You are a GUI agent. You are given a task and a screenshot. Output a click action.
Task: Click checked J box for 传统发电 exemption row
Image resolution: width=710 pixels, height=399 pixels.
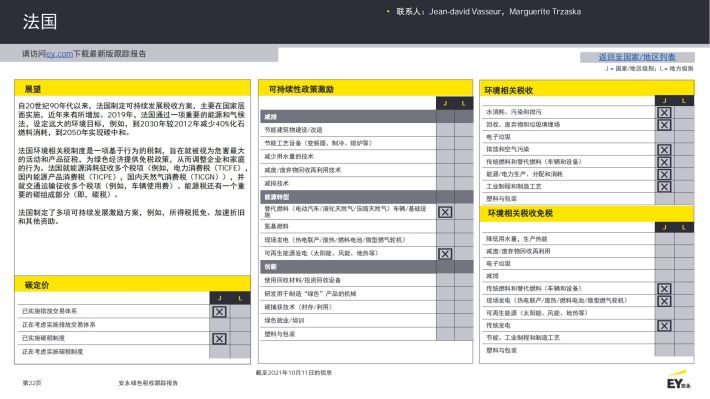[x=664, y=326]
